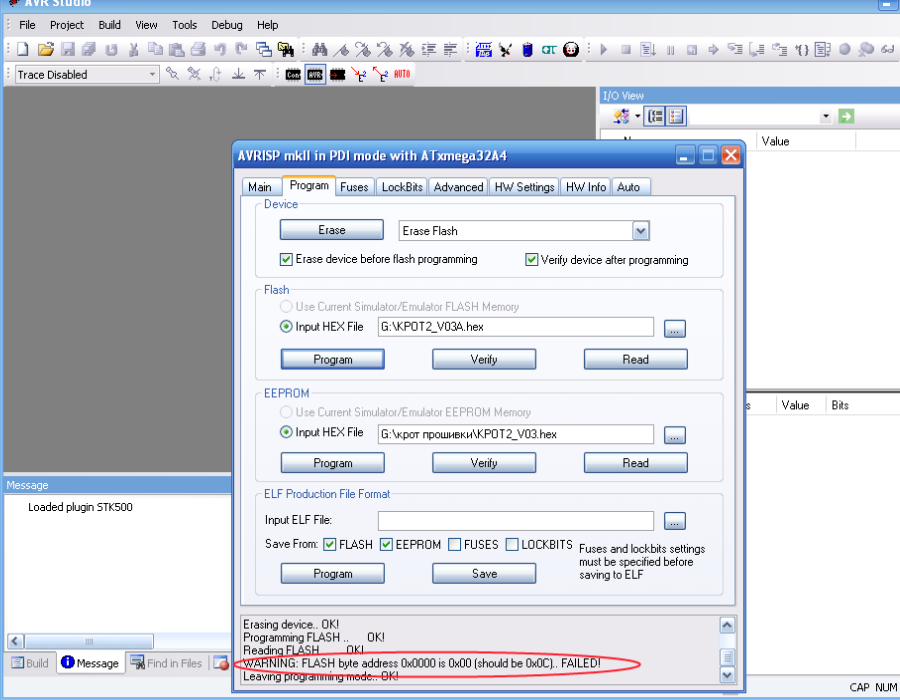Click the teal QT toolbar icon

tap(549, 50)
